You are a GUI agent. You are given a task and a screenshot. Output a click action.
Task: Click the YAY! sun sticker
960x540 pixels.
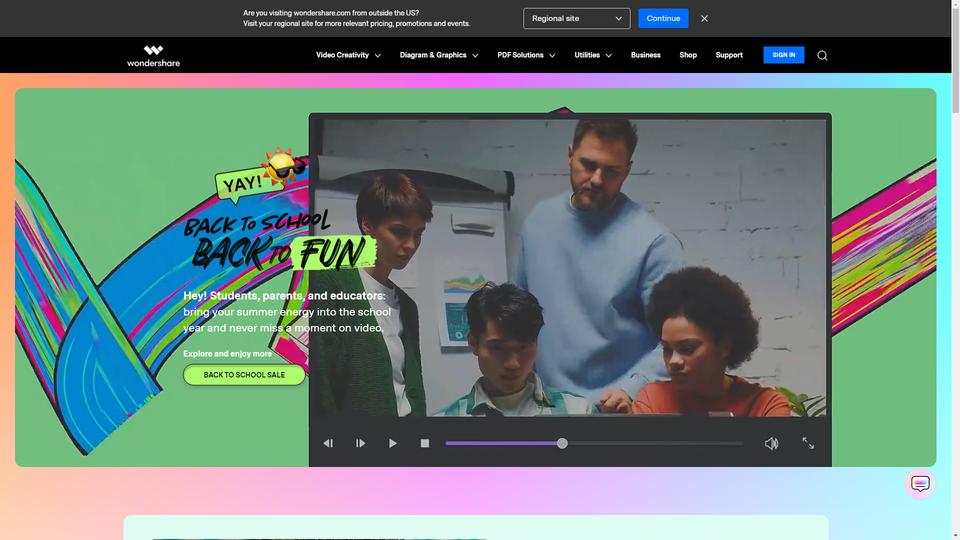(260, 174)
